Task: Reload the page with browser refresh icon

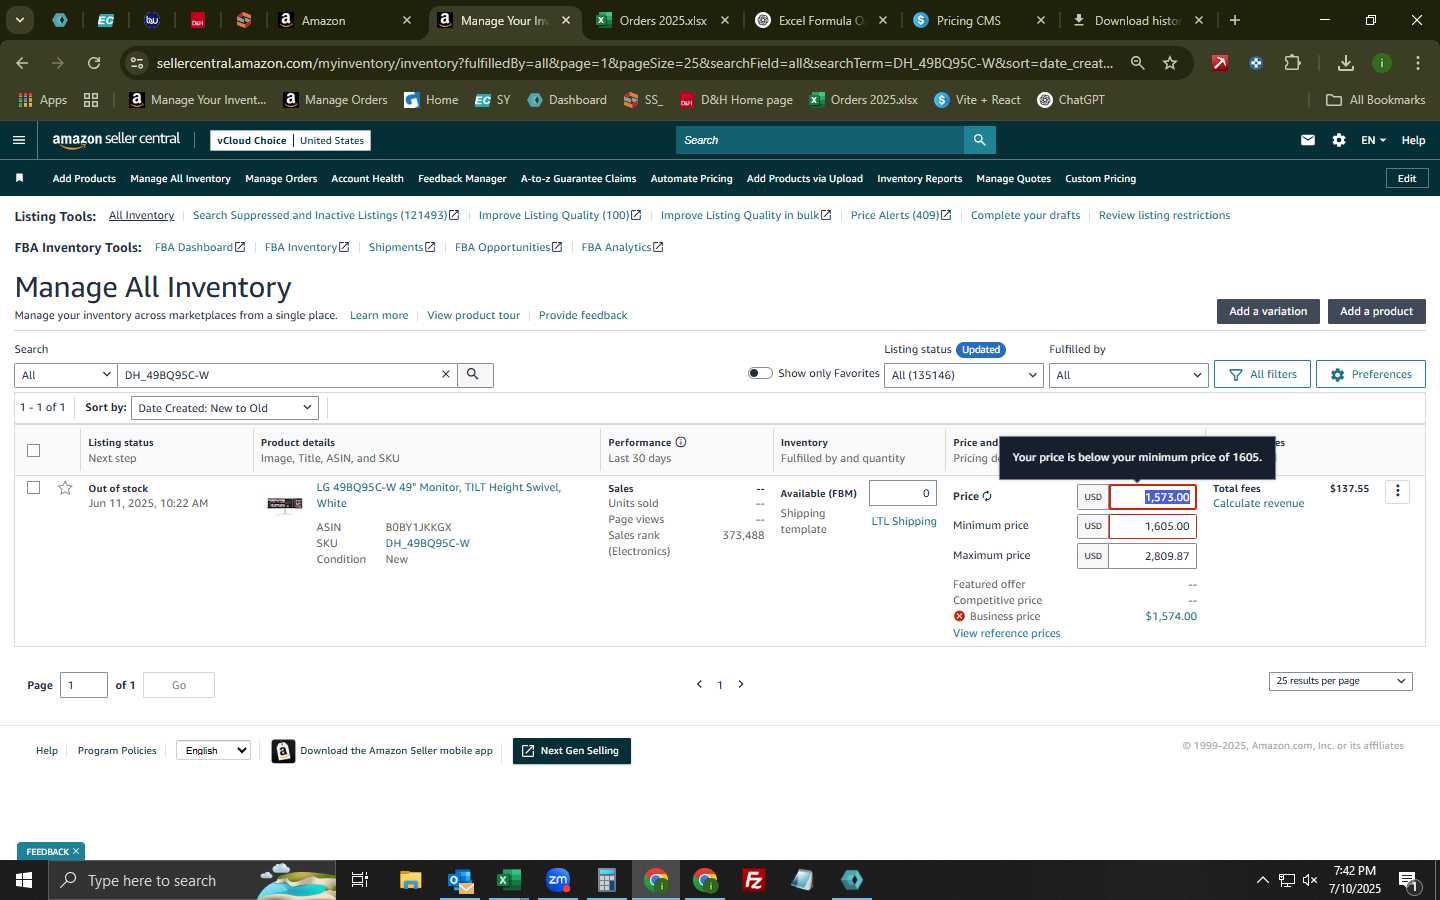Action: coord(94,63)
